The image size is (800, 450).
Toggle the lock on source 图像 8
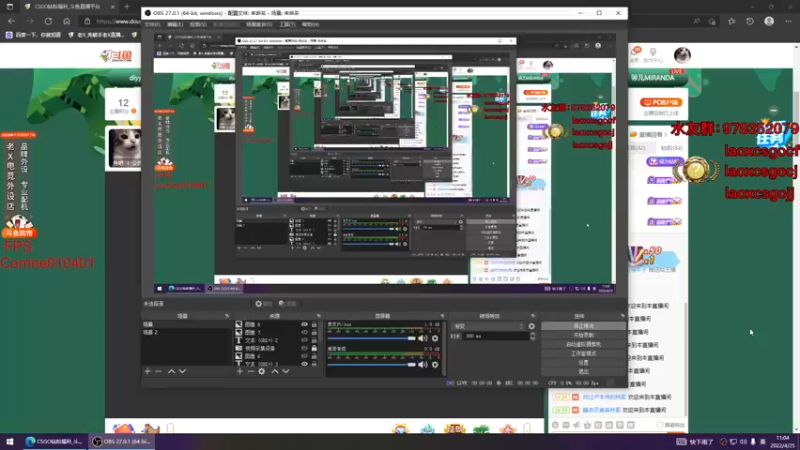(314, 324)
